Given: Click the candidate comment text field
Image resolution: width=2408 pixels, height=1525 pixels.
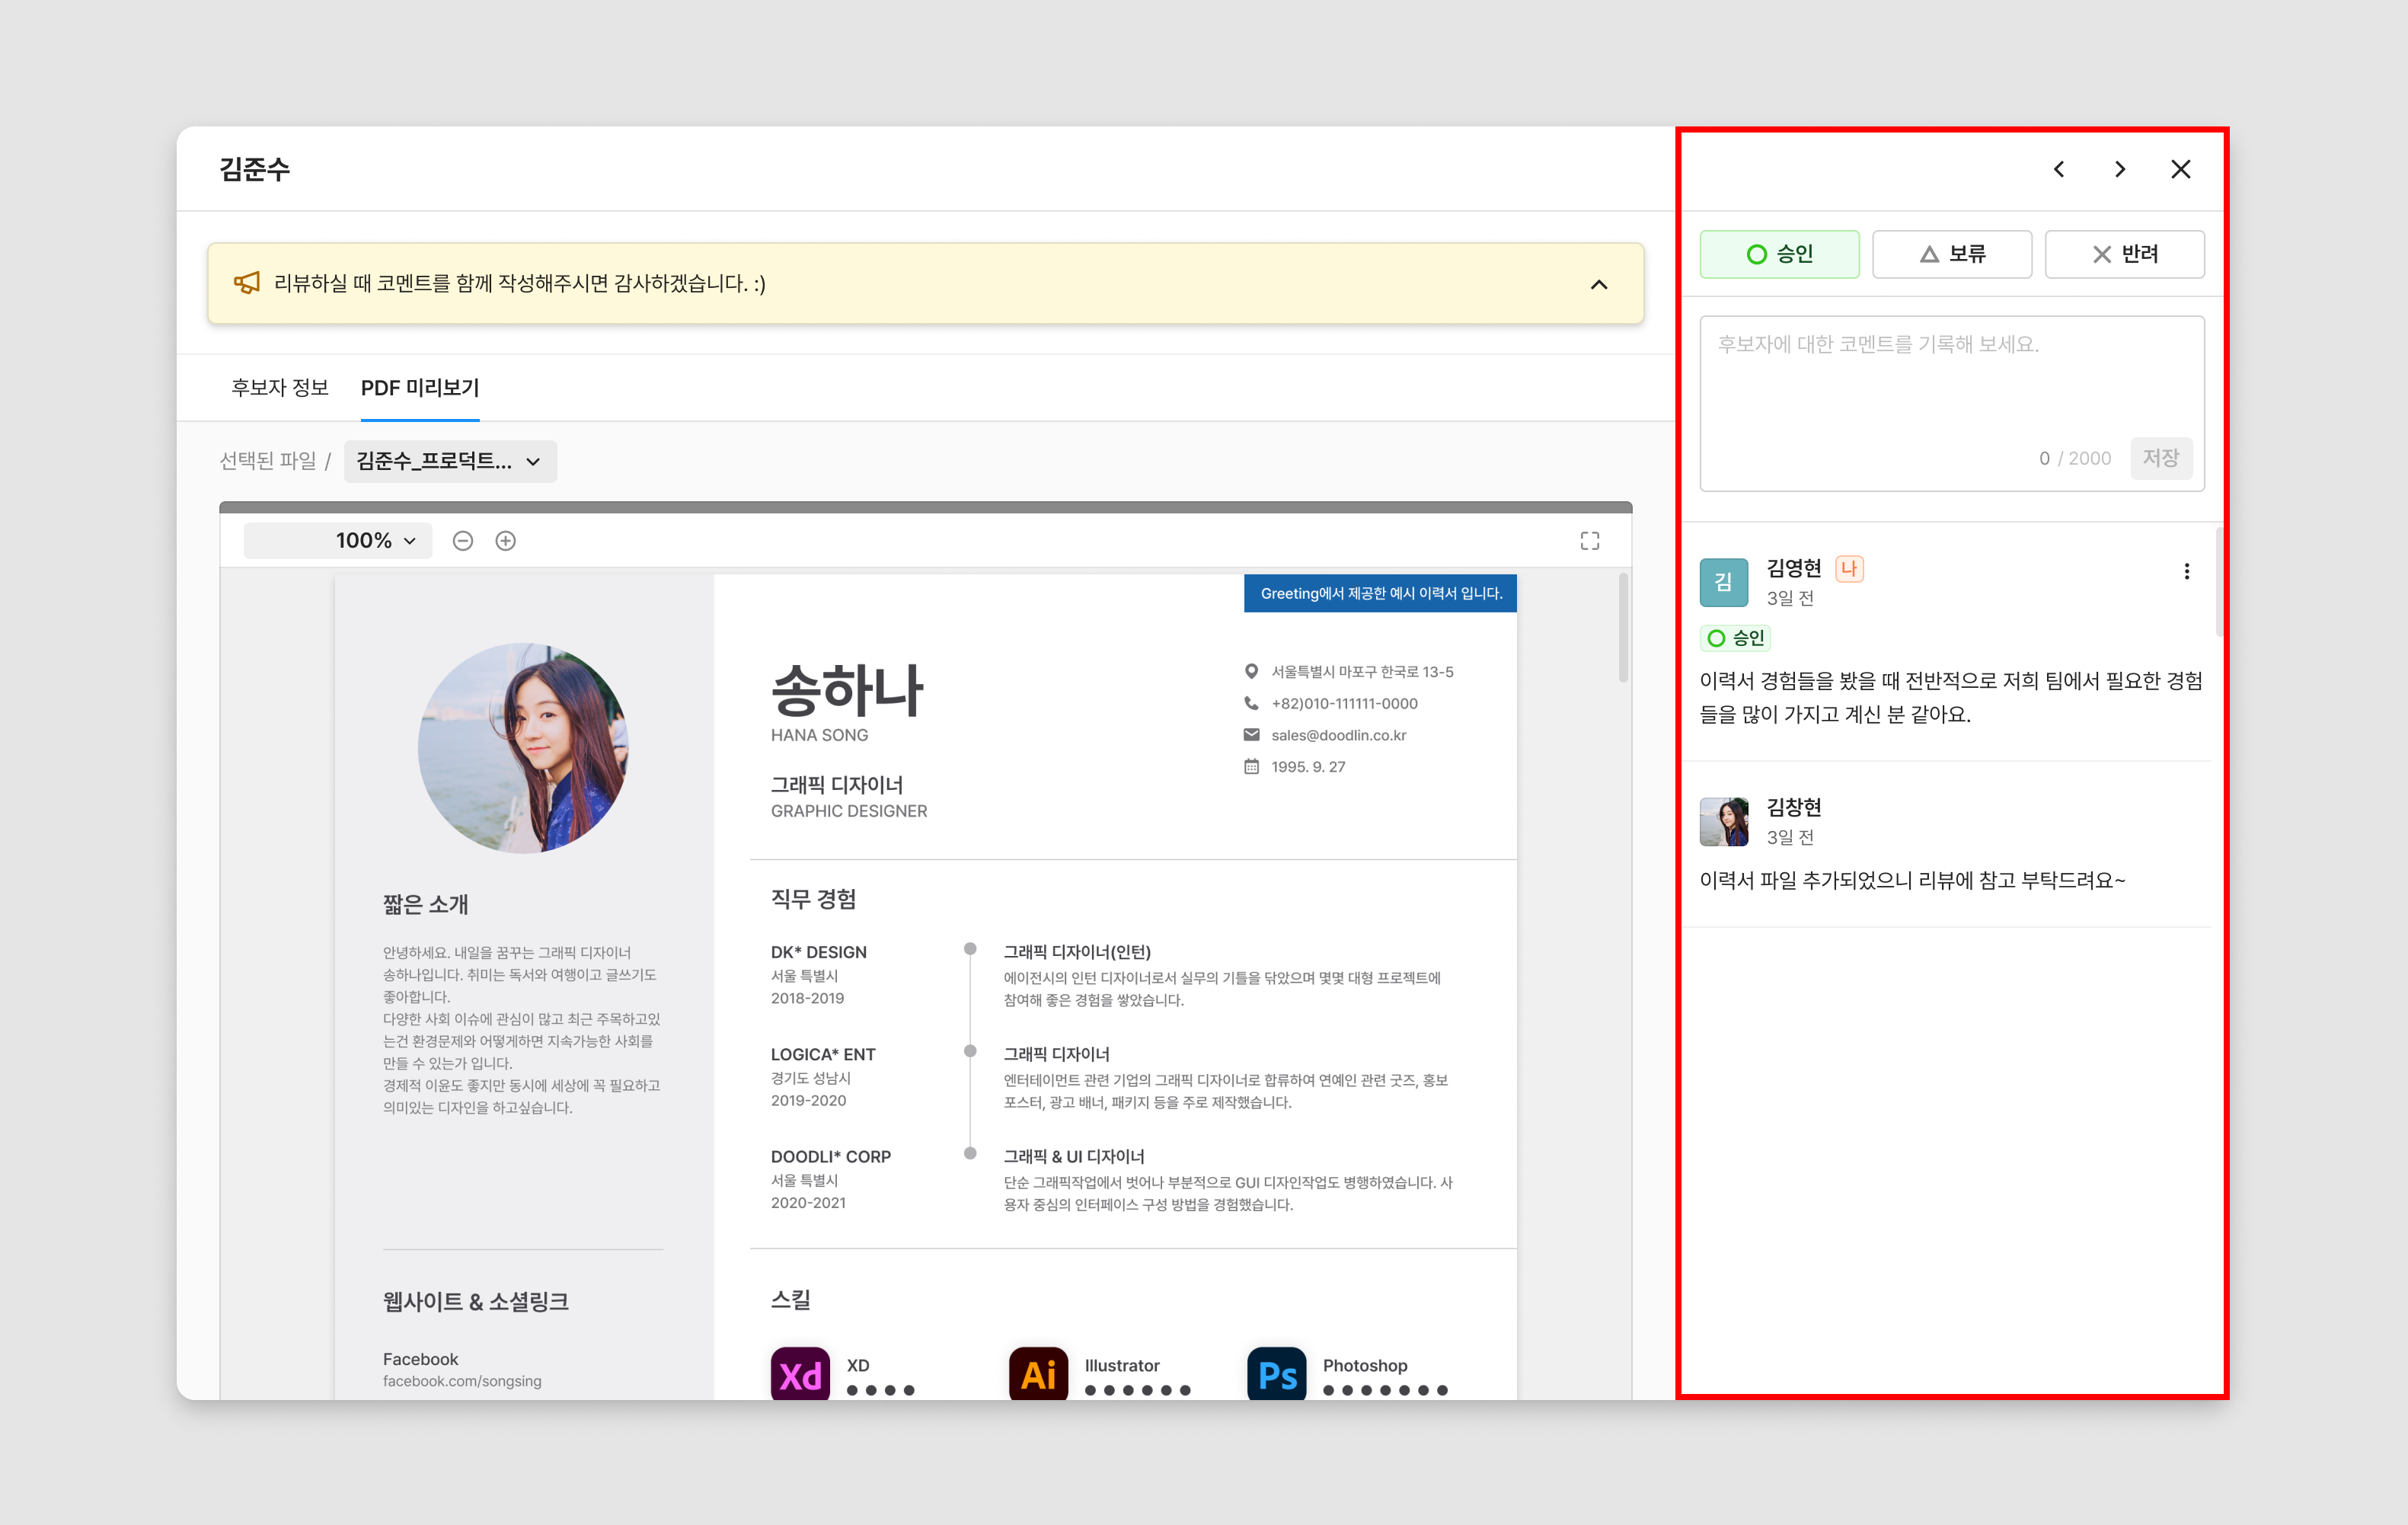Looking at the screenshot, I should (x=1950, y=380).
